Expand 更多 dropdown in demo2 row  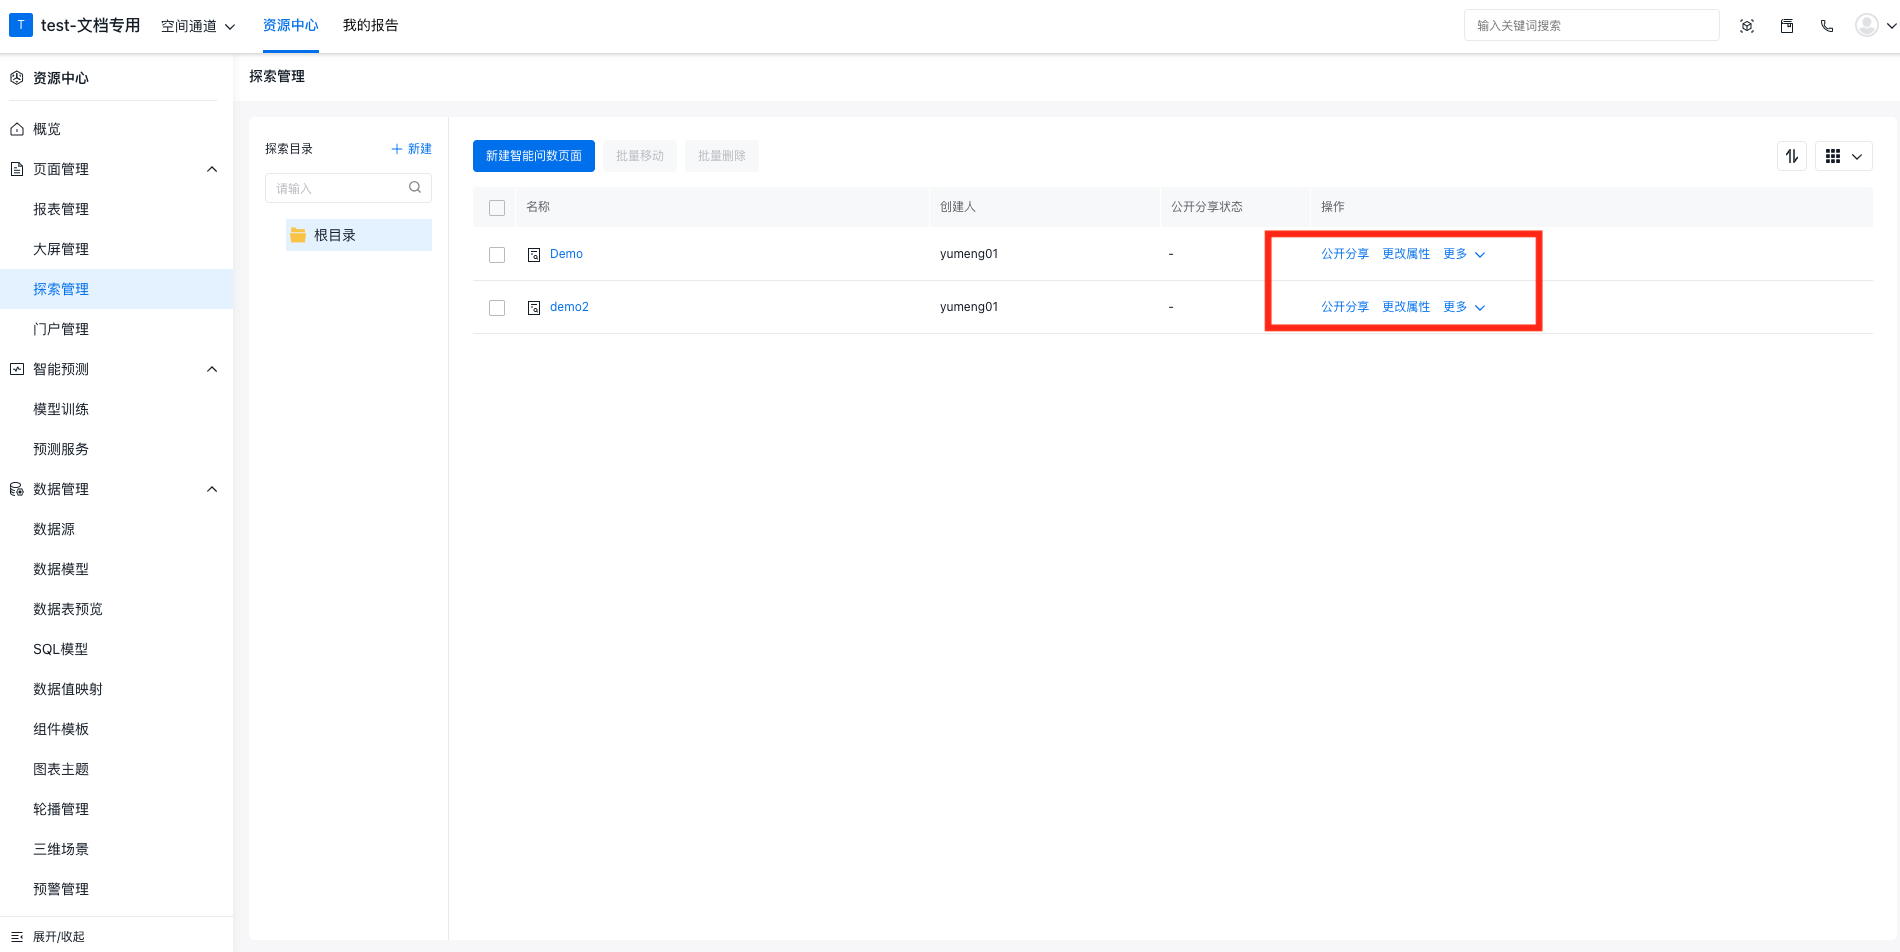tap(1464, 307)
